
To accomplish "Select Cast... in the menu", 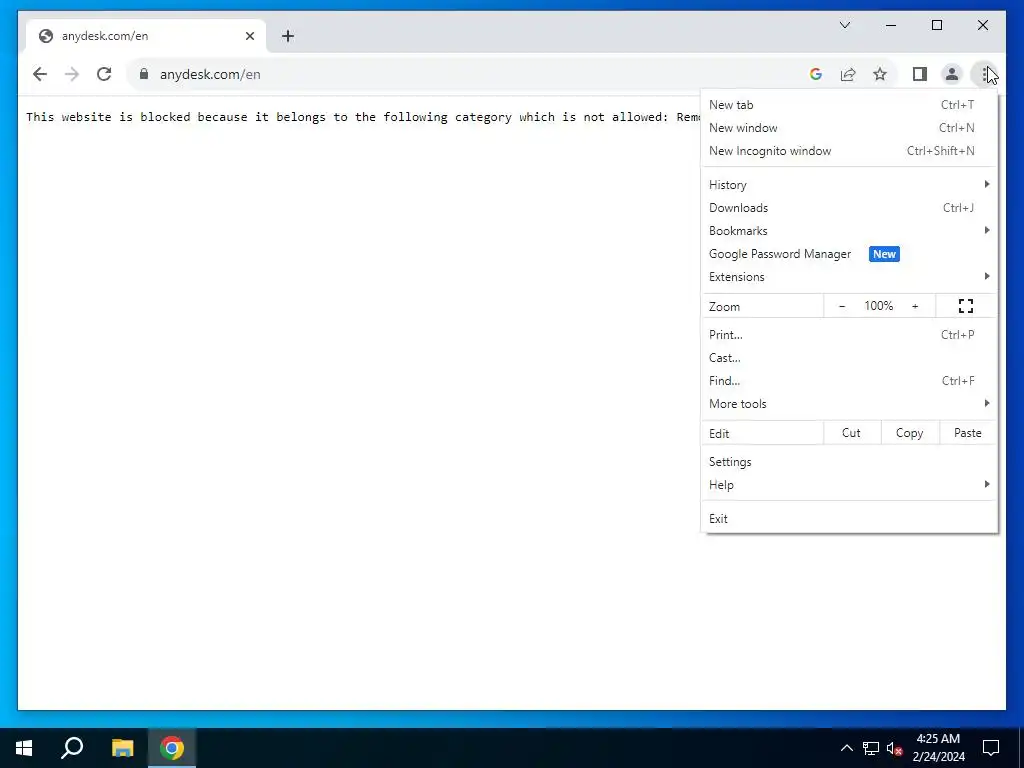I will [x=849, y=358].
